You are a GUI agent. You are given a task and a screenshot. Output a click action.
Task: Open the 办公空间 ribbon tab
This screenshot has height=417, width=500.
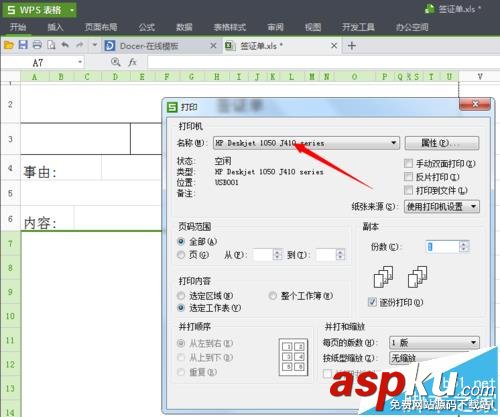pos(412,27)
